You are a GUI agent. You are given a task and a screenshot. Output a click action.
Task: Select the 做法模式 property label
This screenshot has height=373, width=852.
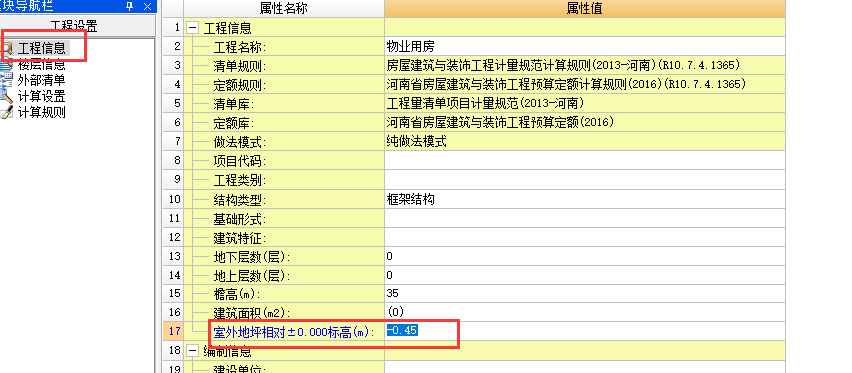tap(240, 142)
